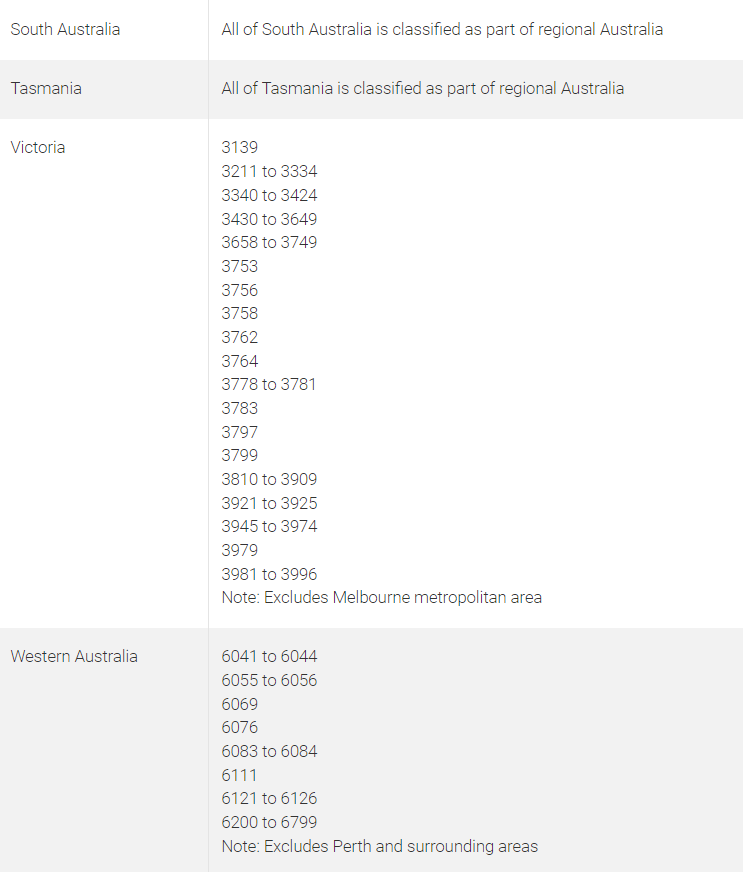Click the Tasmania regional classification text

pos(423,88)
